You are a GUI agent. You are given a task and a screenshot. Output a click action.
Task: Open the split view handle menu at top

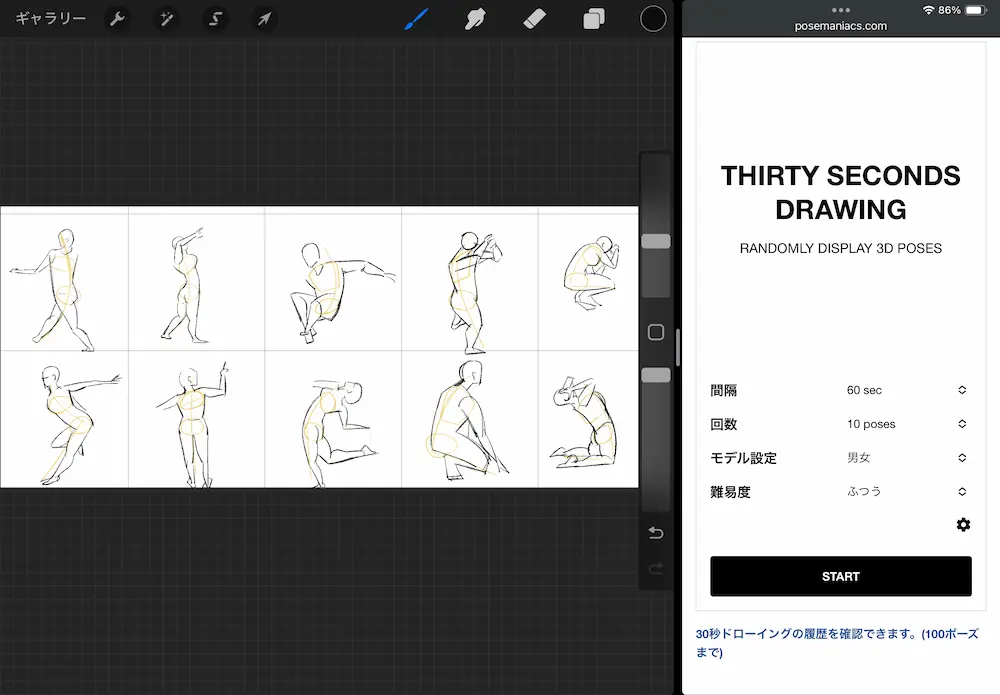pyautogui.click(x=840, y=8)
